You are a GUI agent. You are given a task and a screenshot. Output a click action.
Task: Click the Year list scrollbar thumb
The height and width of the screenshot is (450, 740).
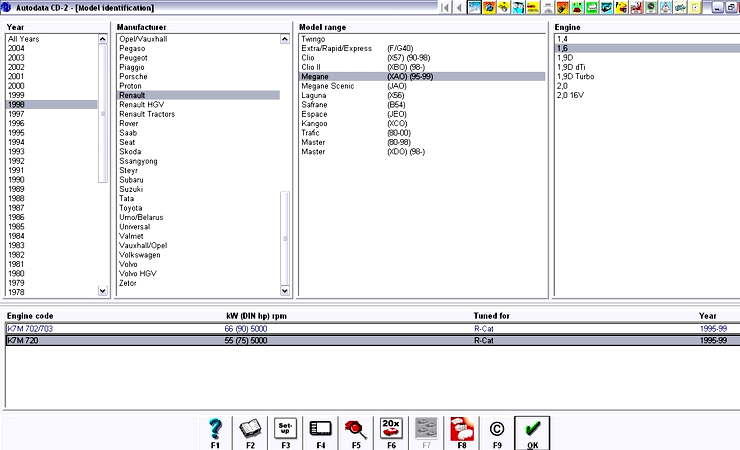[x=102, y=113]
